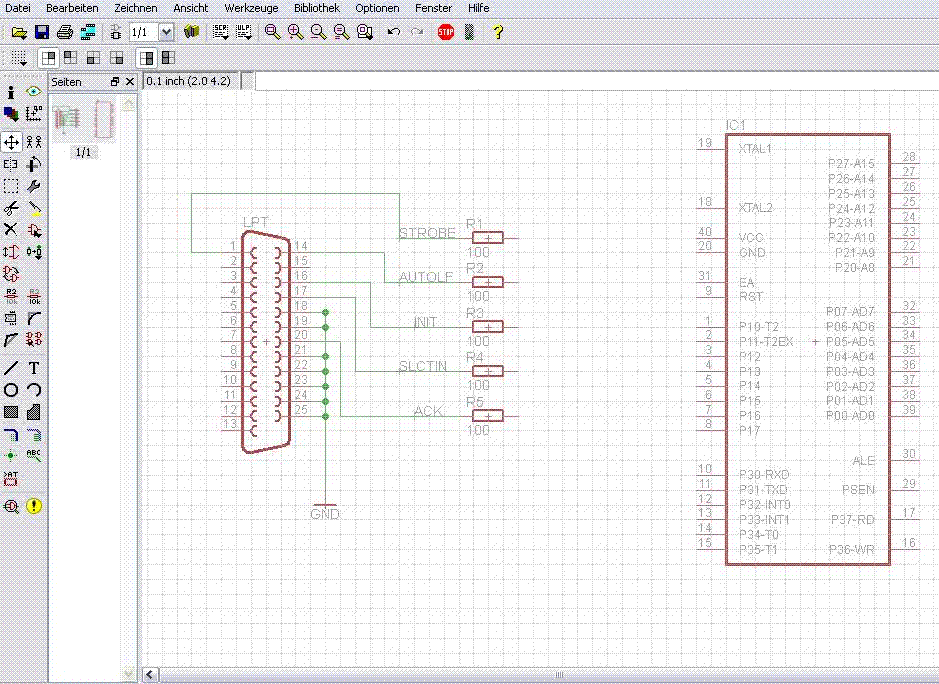This screenshot has height=684, width=939.
Task: Toggle the first alignment grid button
Action: pos(48,58)
